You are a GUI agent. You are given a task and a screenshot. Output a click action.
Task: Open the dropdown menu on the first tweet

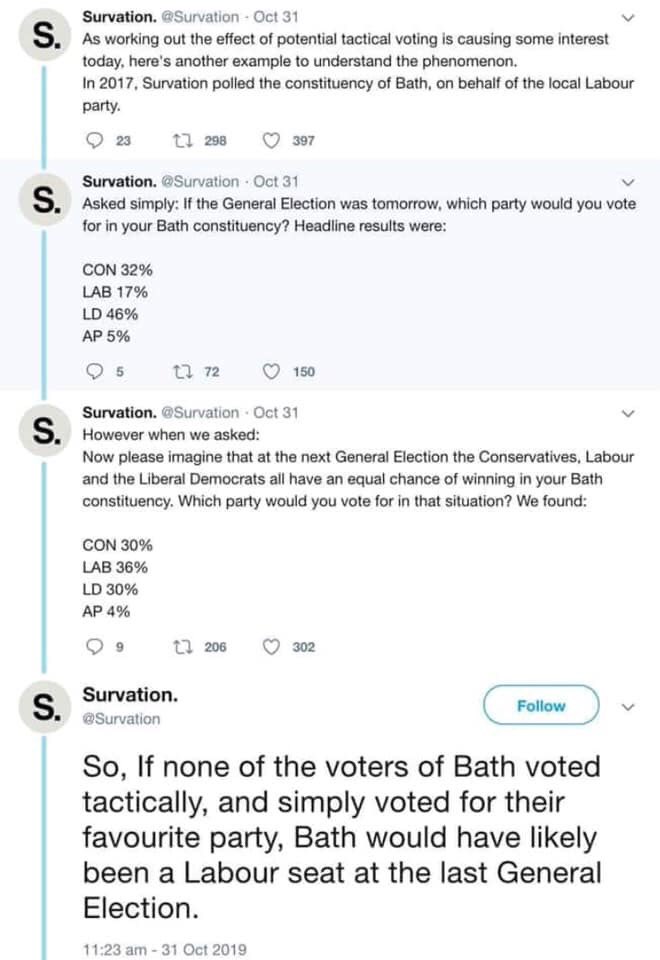pos(629,16)
